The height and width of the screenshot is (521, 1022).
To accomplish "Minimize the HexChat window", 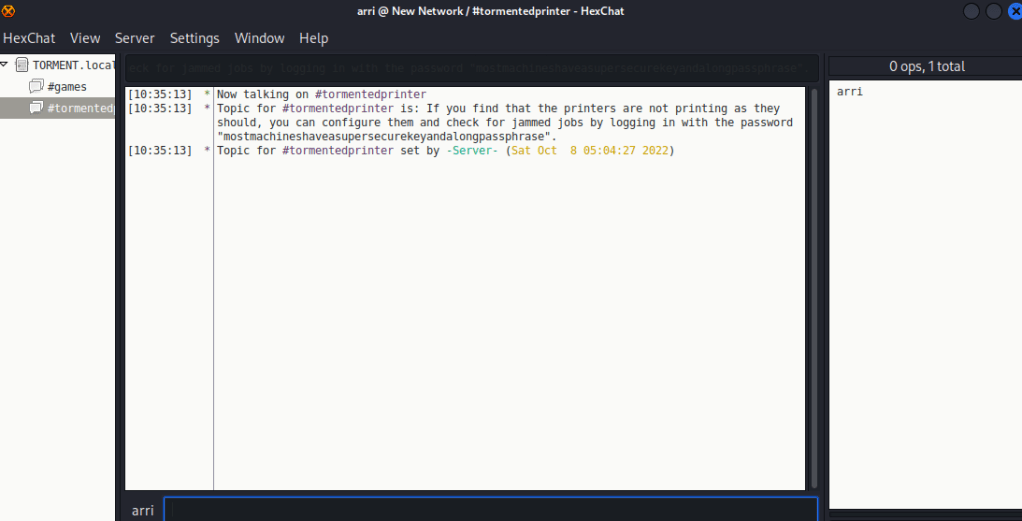I will coord(971,11).
